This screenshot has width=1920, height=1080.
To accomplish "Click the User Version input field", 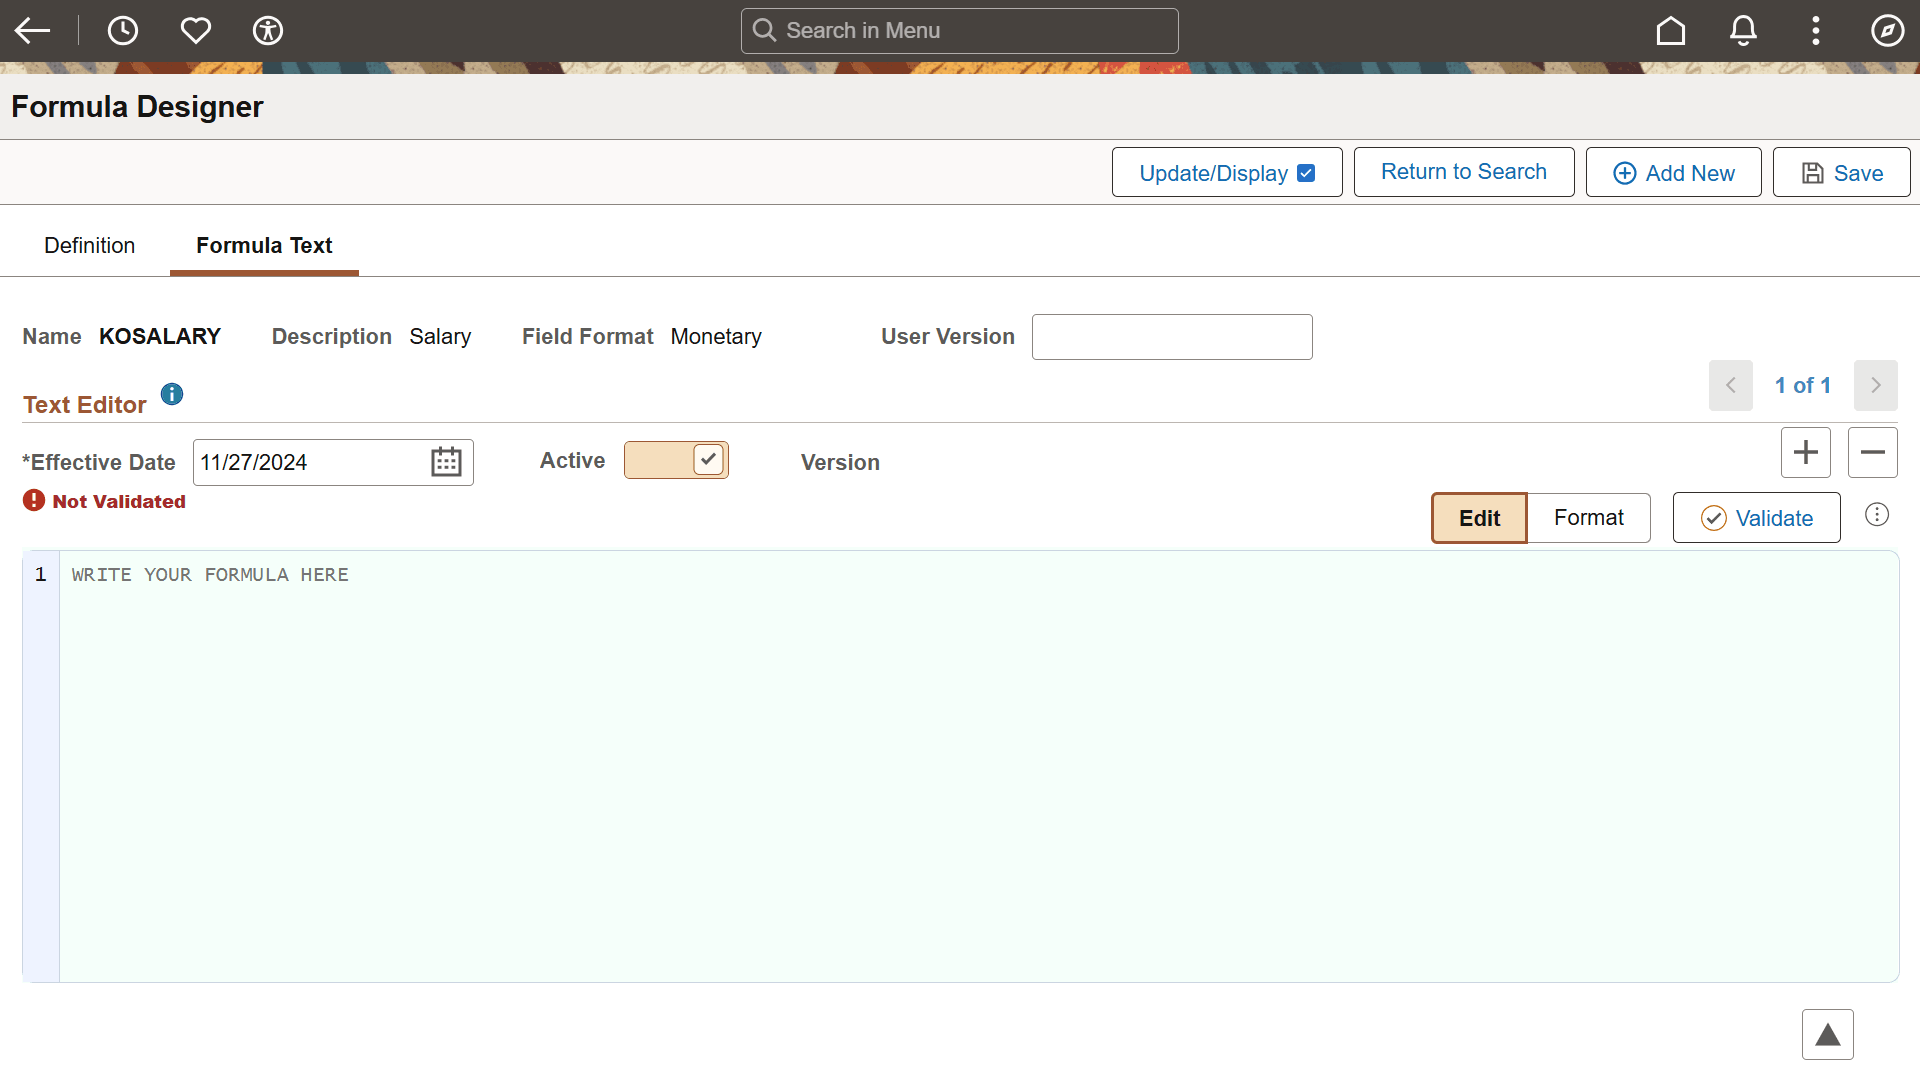I will pyautogui.click(x=1171, y=337).
